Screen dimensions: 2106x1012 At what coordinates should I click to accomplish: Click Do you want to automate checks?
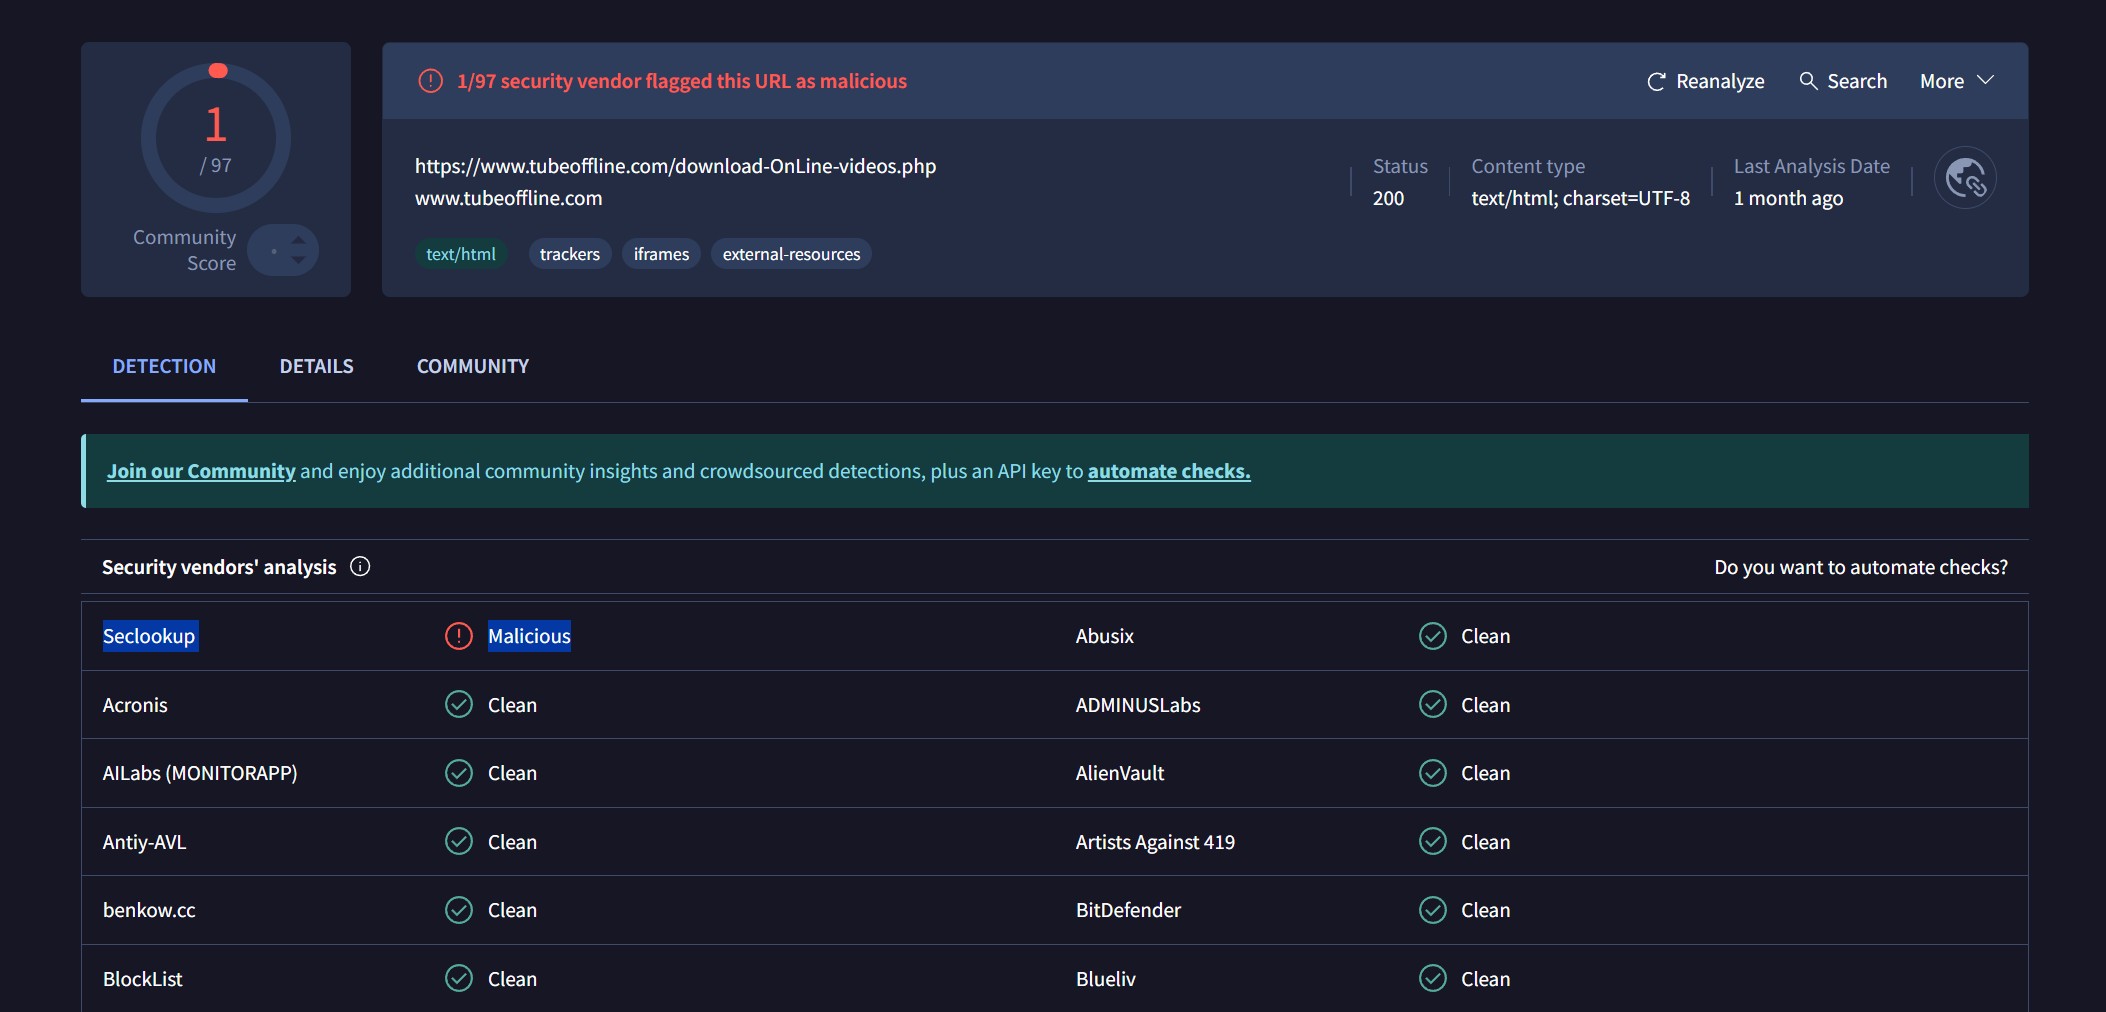(x=1861, y=567)
